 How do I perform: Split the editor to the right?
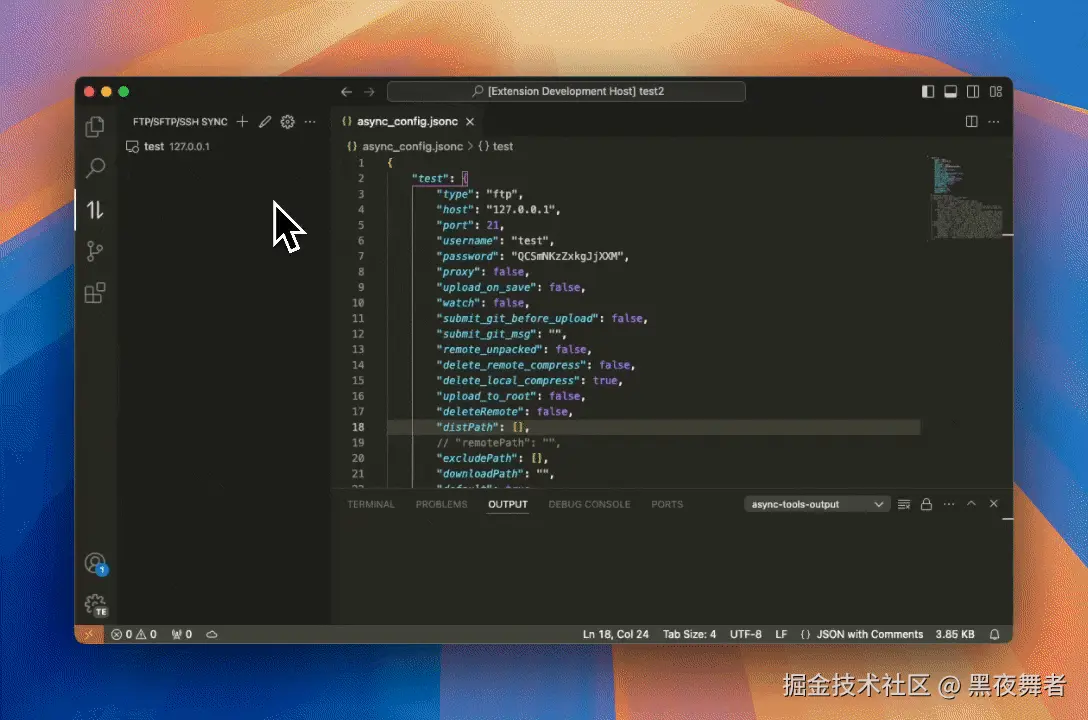click(x=971, y=121)
